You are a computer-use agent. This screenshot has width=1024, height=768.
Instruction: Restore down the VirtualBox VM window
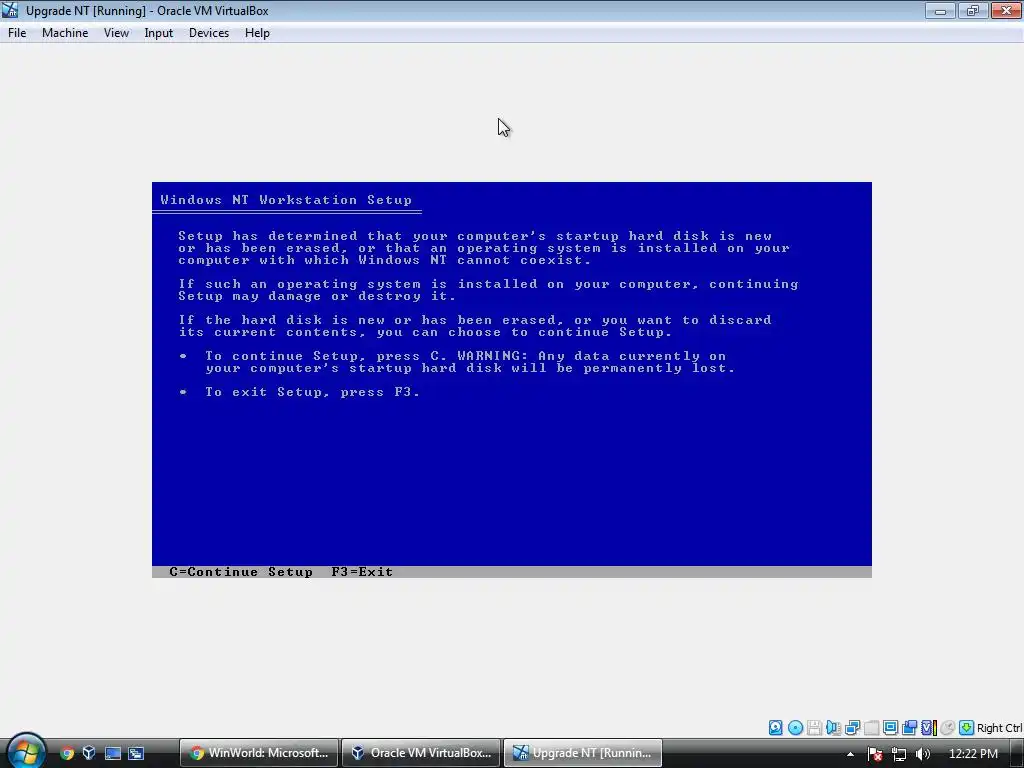tap(973, 10)
